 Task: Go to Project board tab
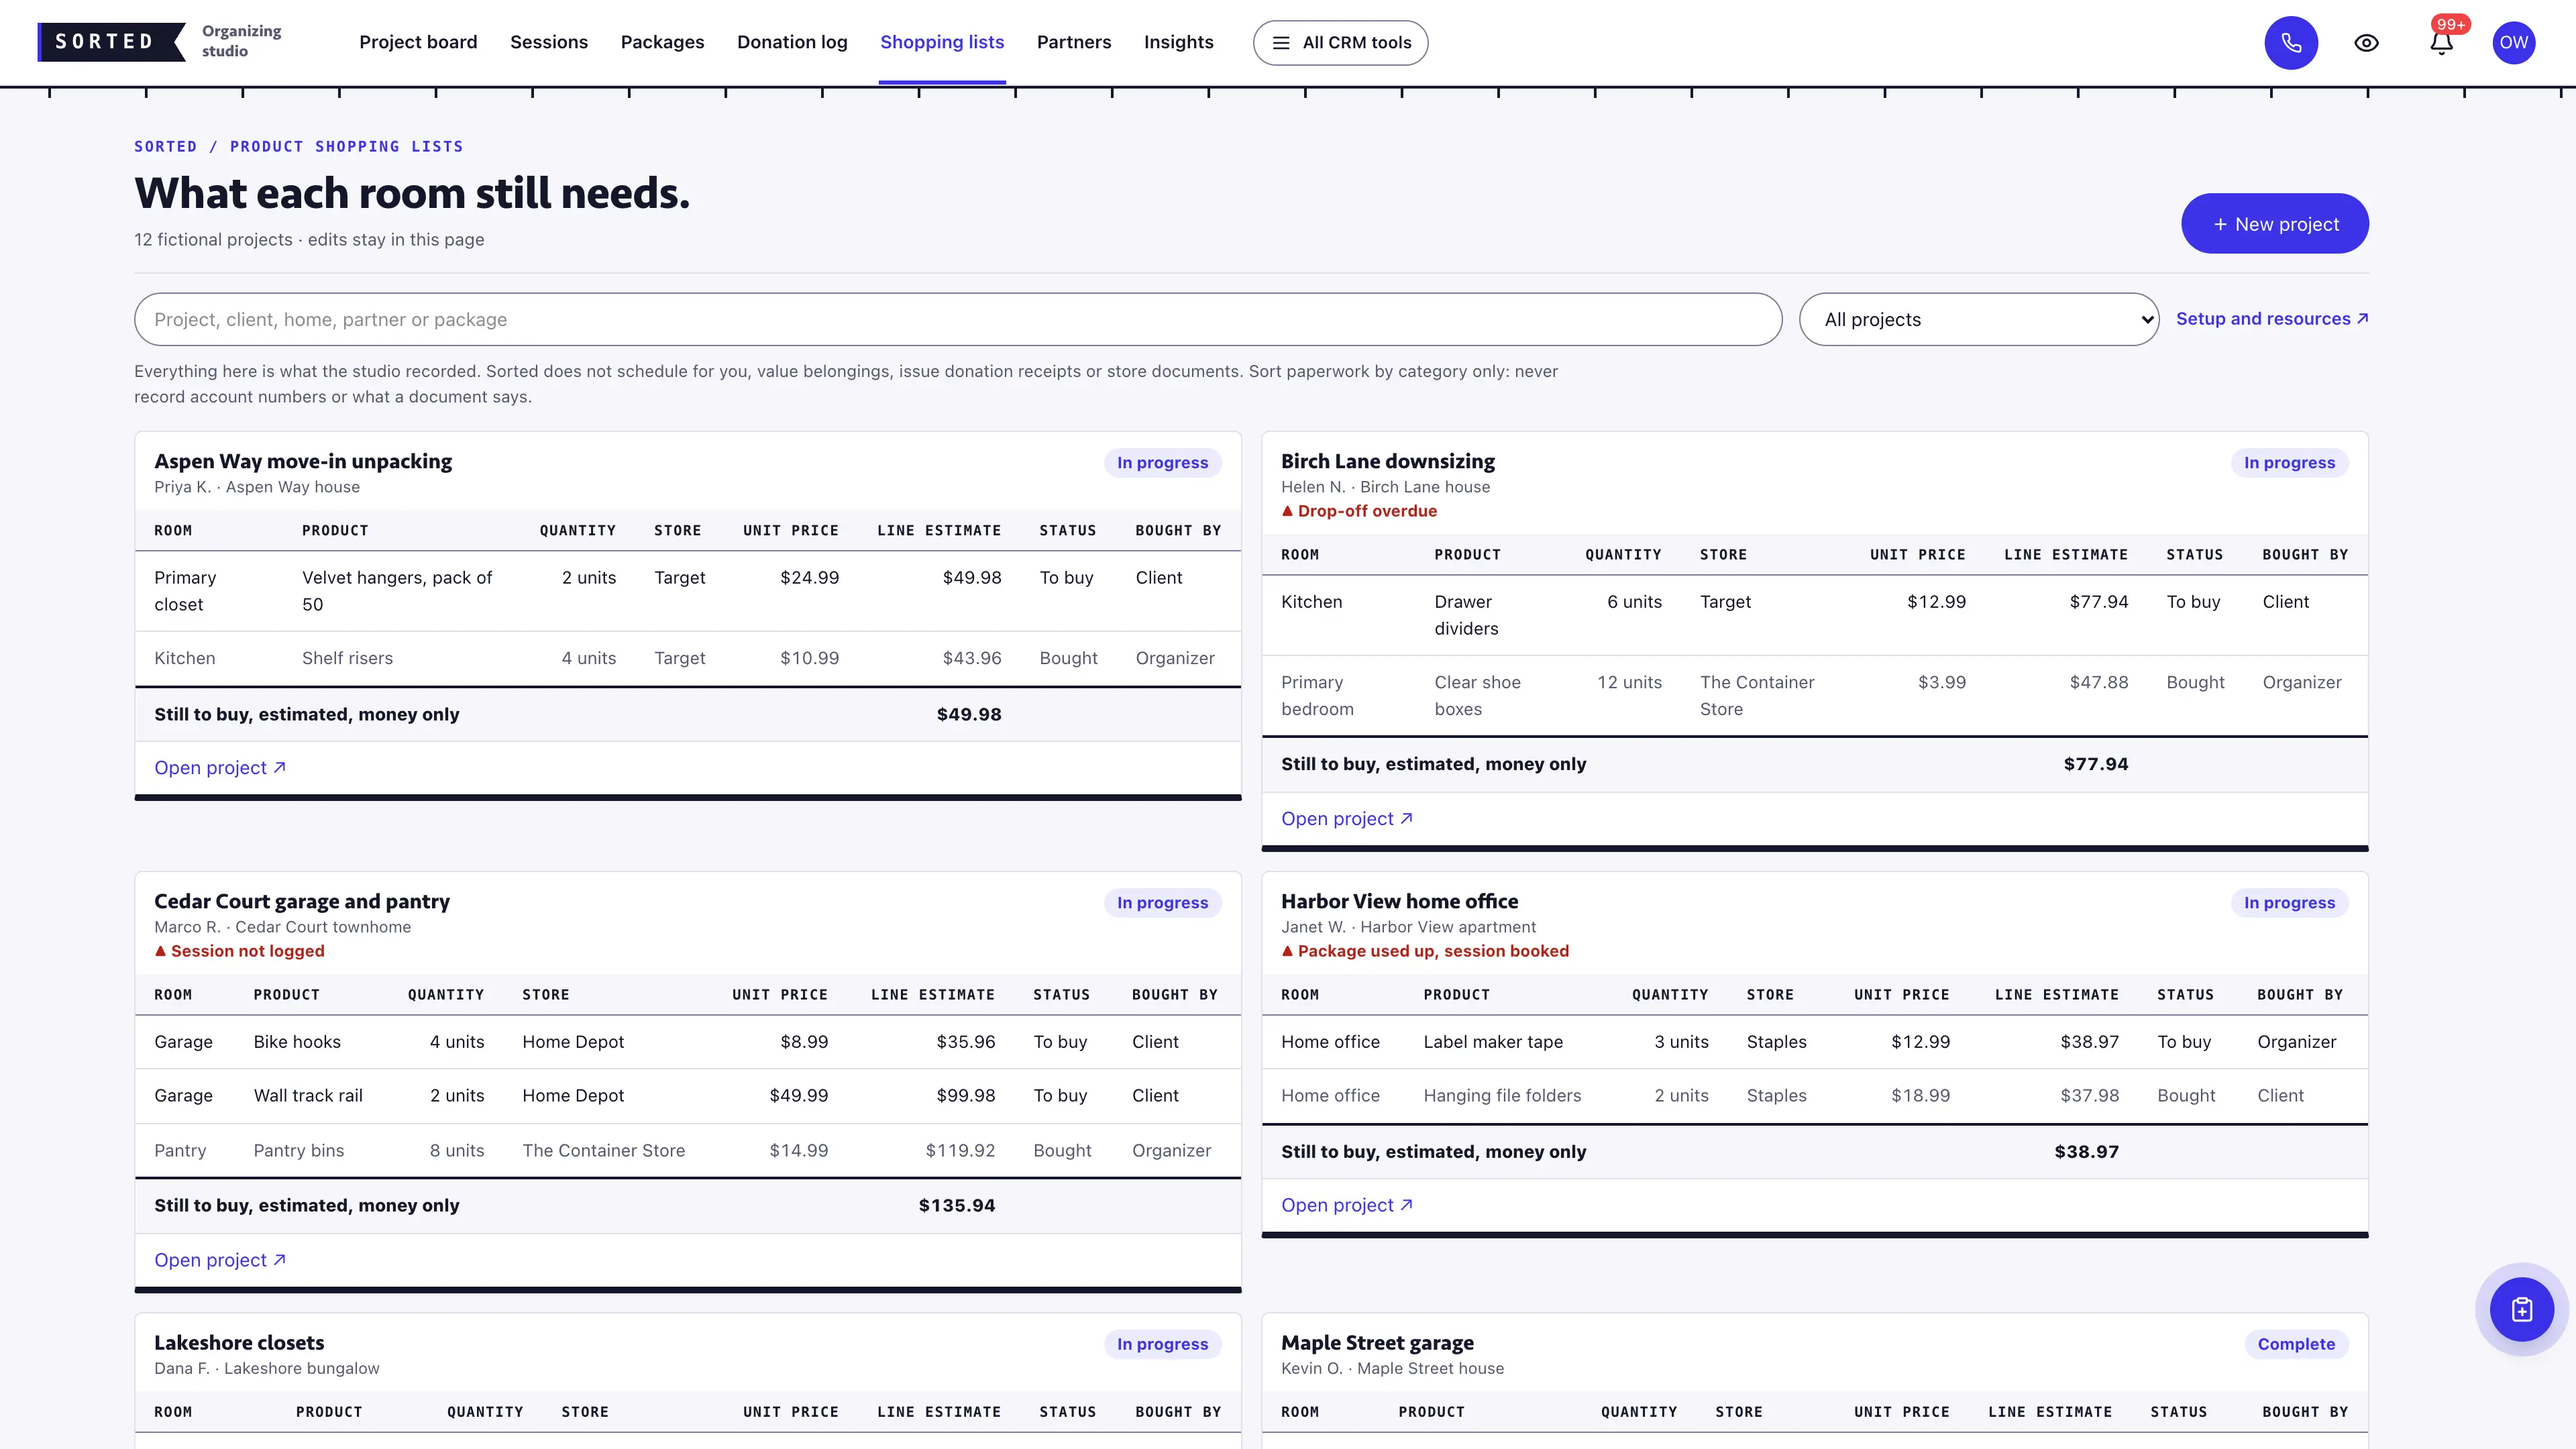pos(418,42)
